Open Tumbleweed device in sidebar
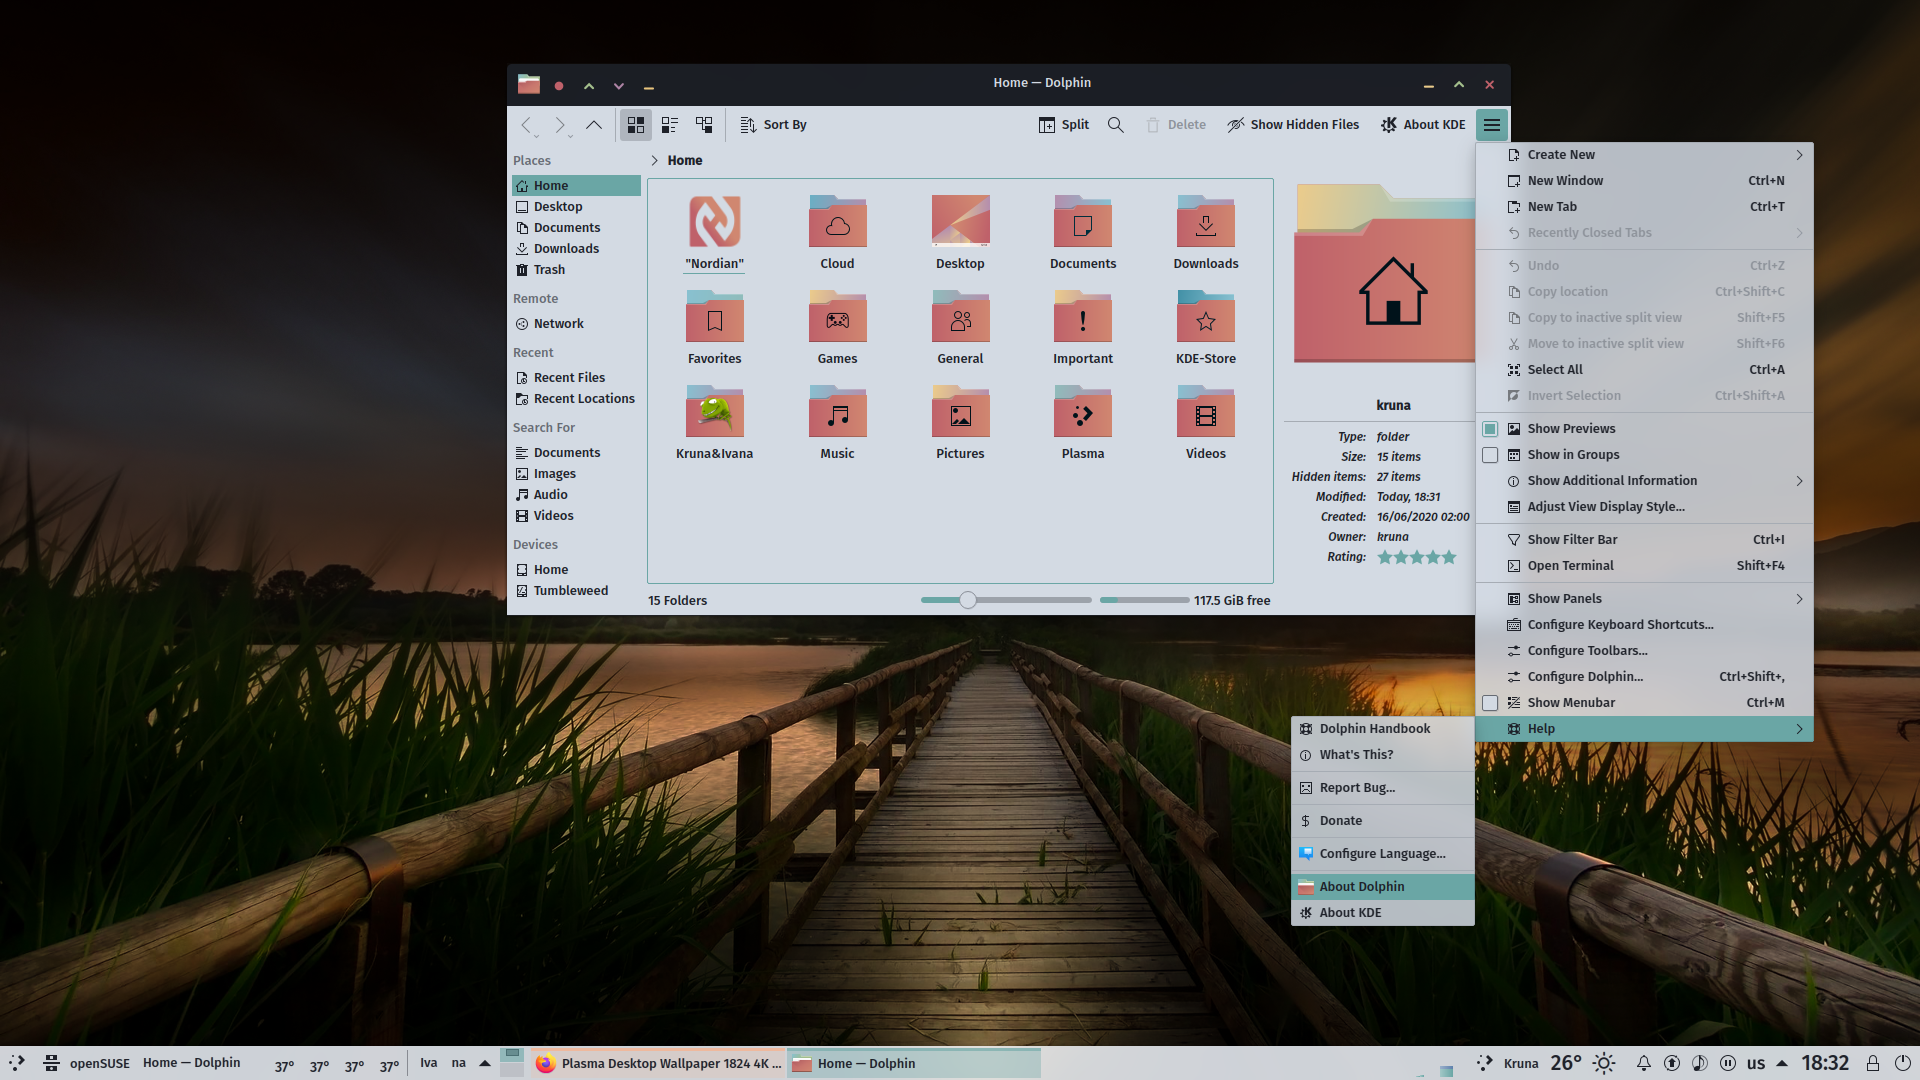 [x=576, y=591]
